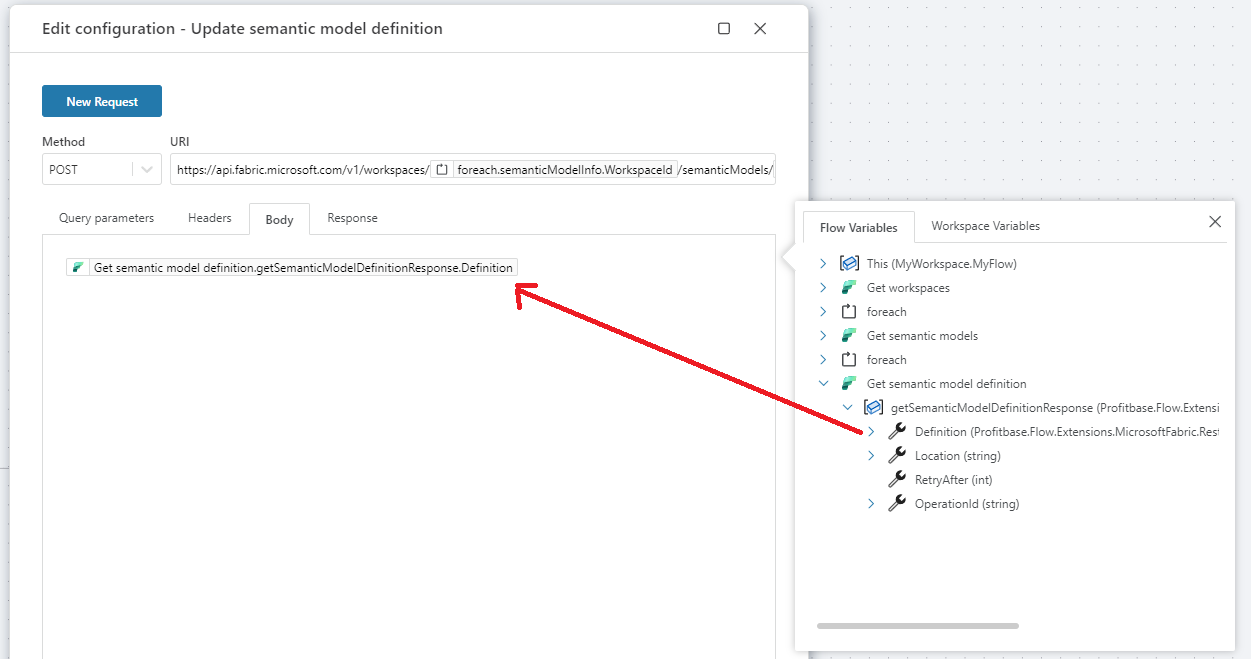
Task: Click the Fabric icon beside Get semantic models
Action: point(849,336)
